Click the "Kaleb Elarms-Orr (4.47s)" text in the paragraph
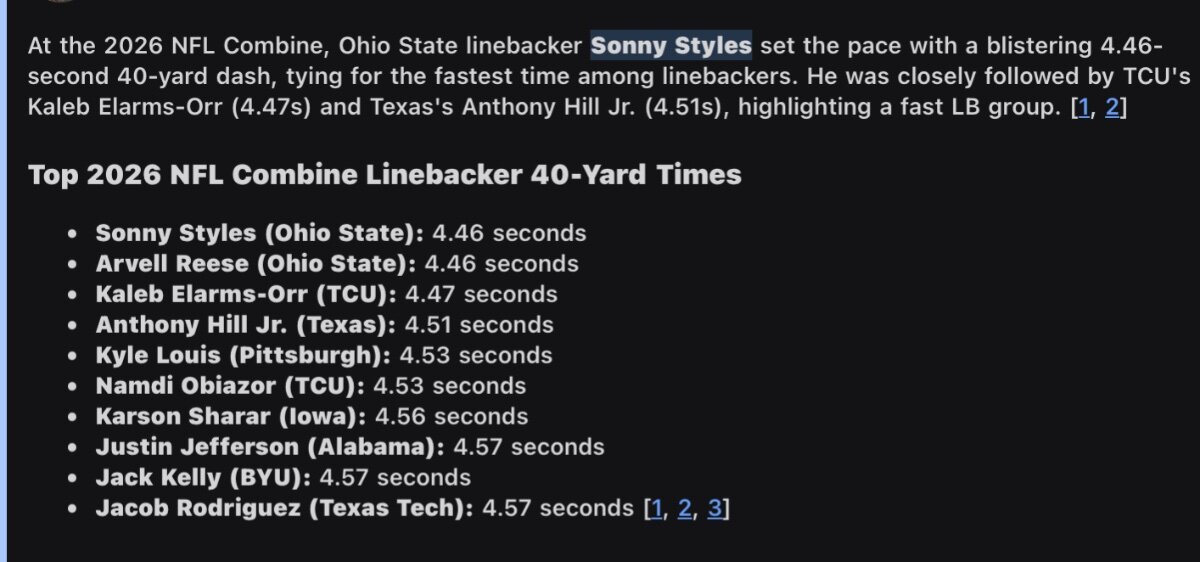 (x=170, y=109)
